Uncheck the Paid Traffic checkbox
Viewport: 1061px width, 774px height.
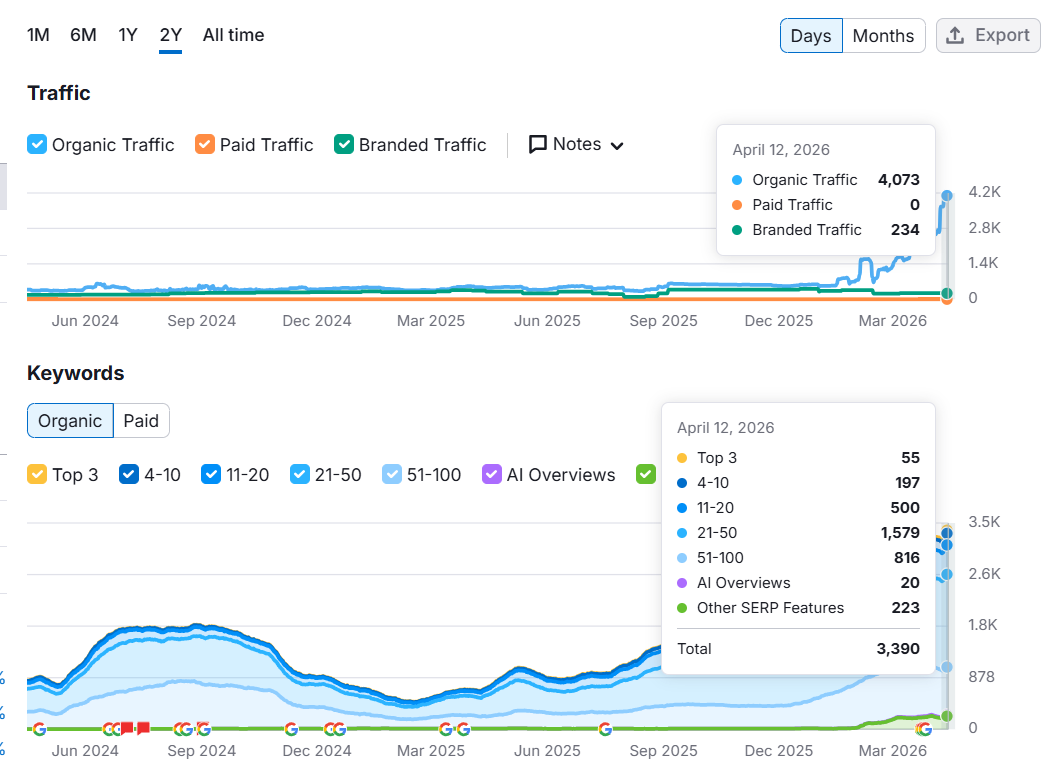point(205,144)
